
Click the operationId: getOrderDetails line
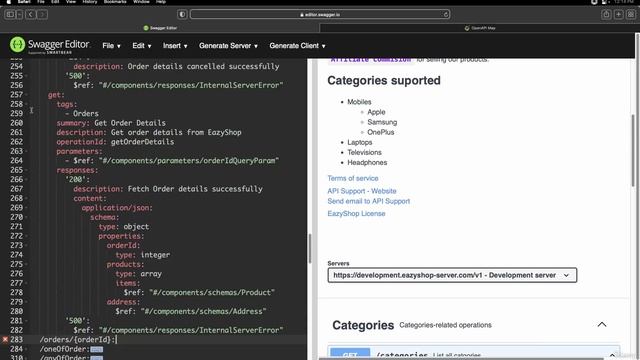[x=115, y=142]
